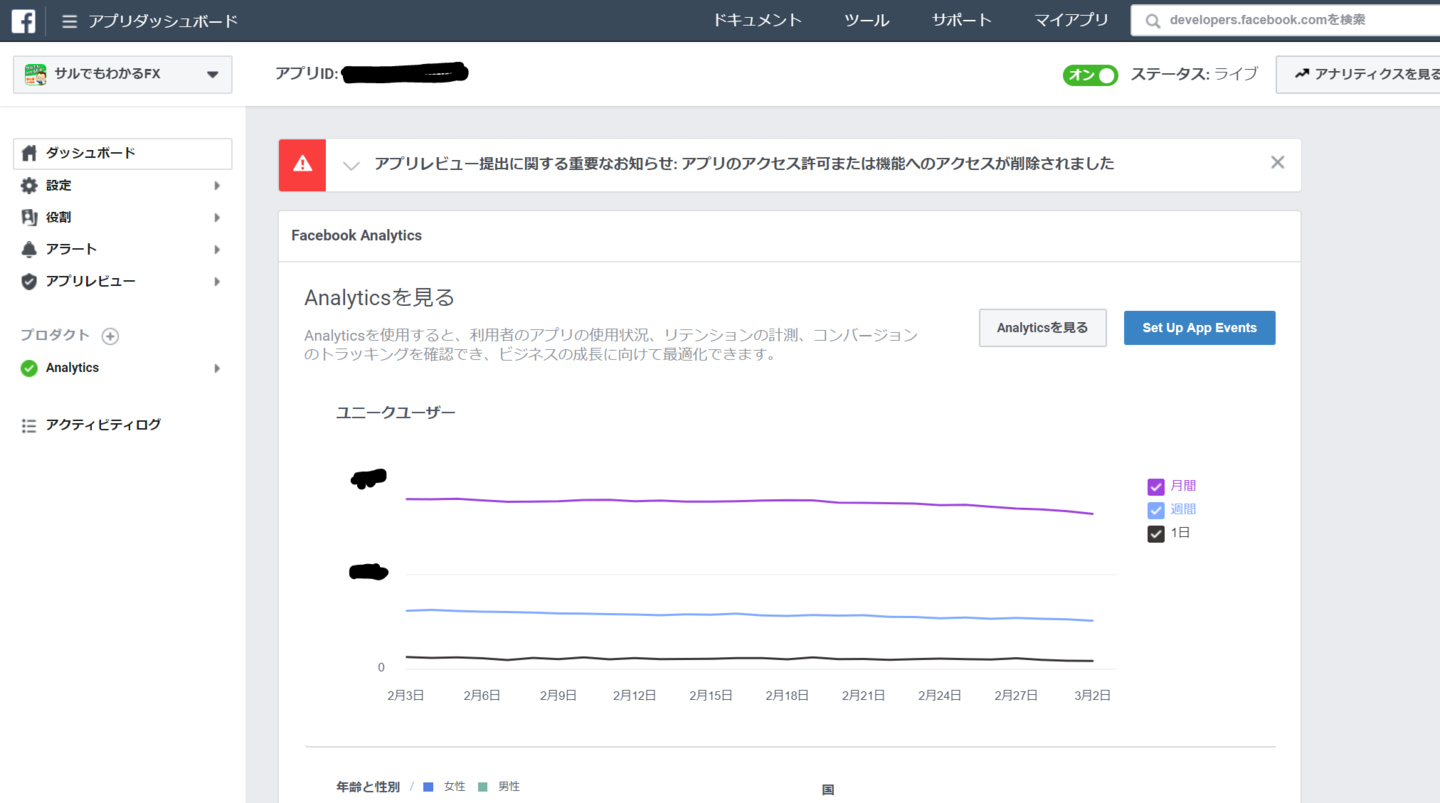Click the アクティビティログ list icon
Image resolution: width=1440 pixels, height=803 pixels.
29,425
